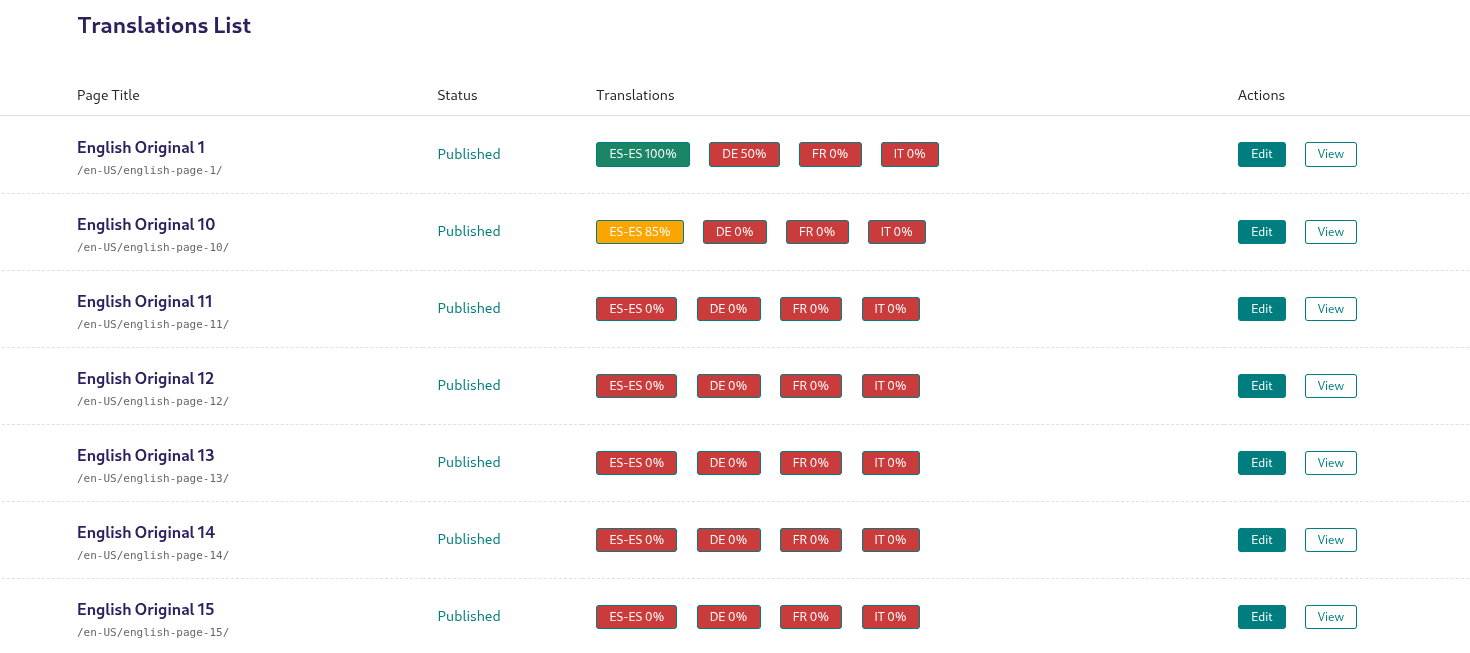Click the DE 0% badge for English Original 12

(728, 385)
